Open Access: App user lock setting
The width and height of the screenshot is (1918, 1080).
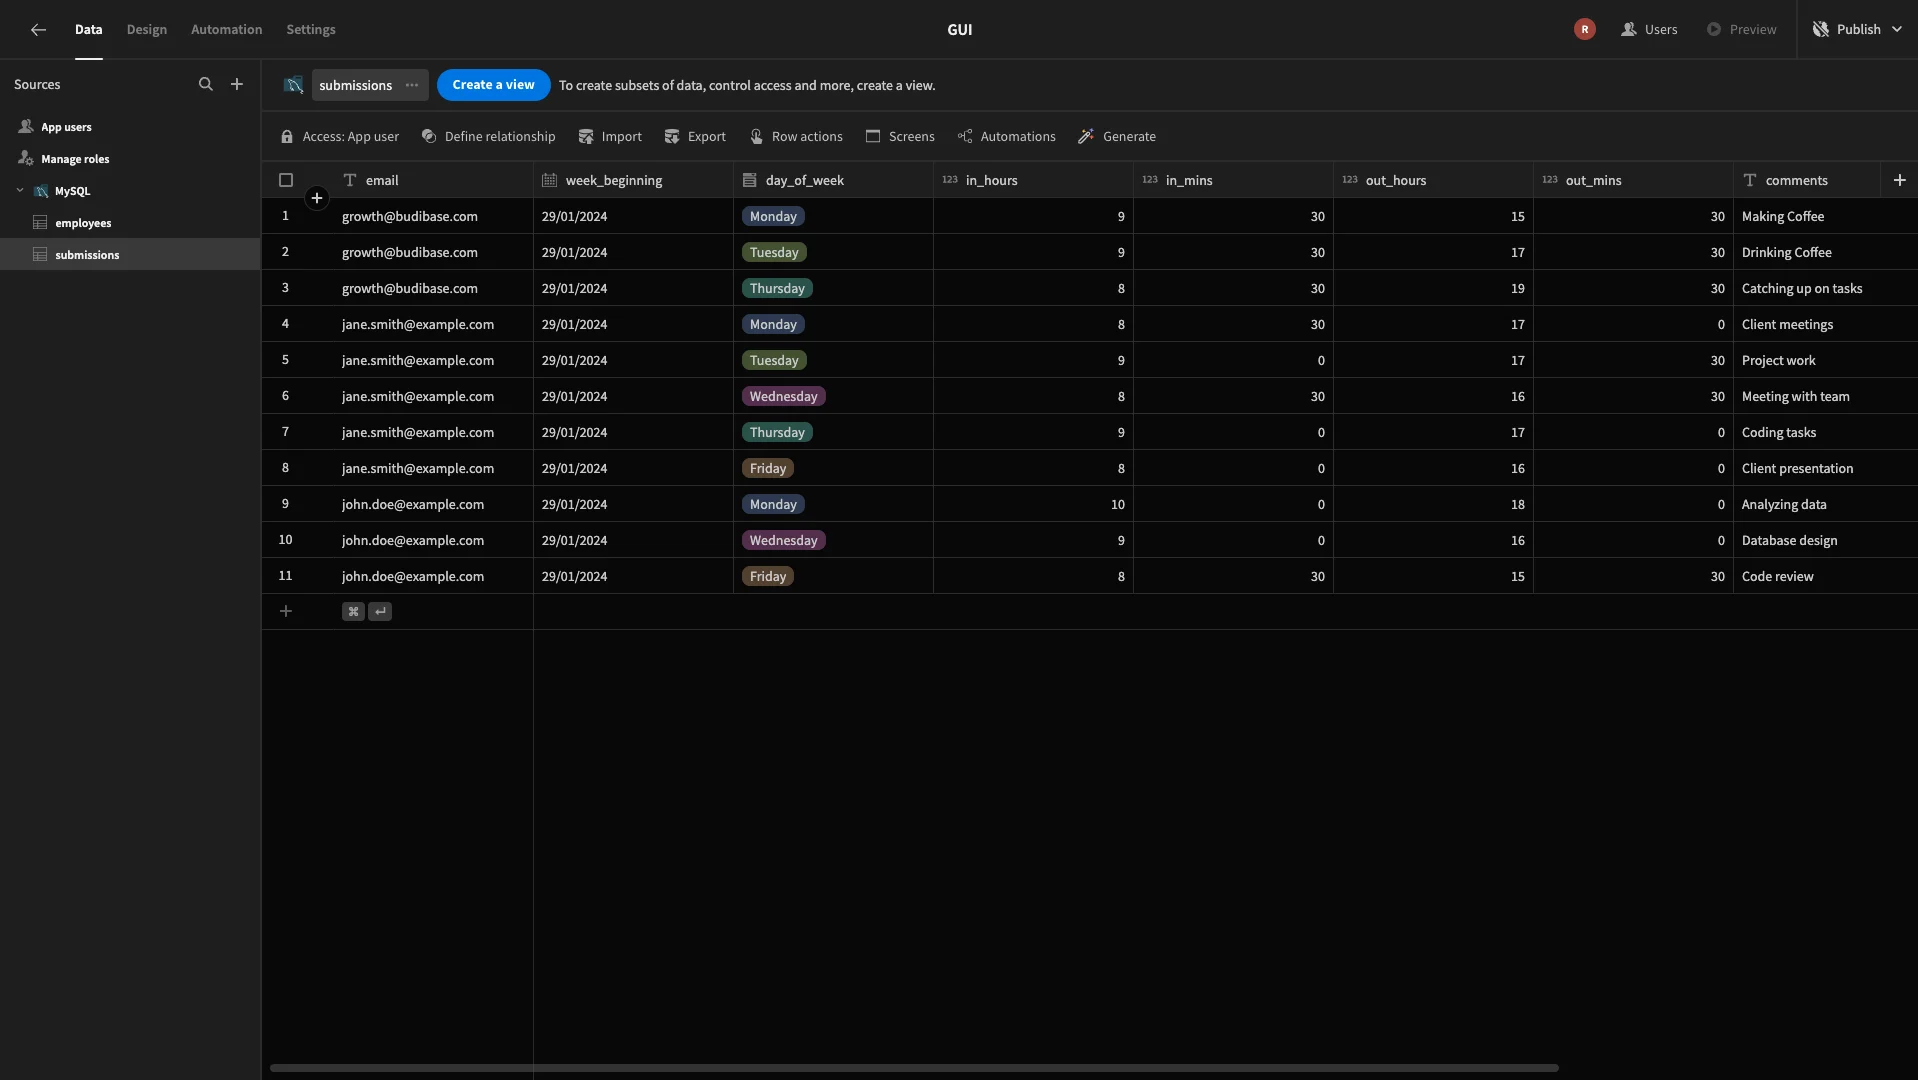[340, 136]
